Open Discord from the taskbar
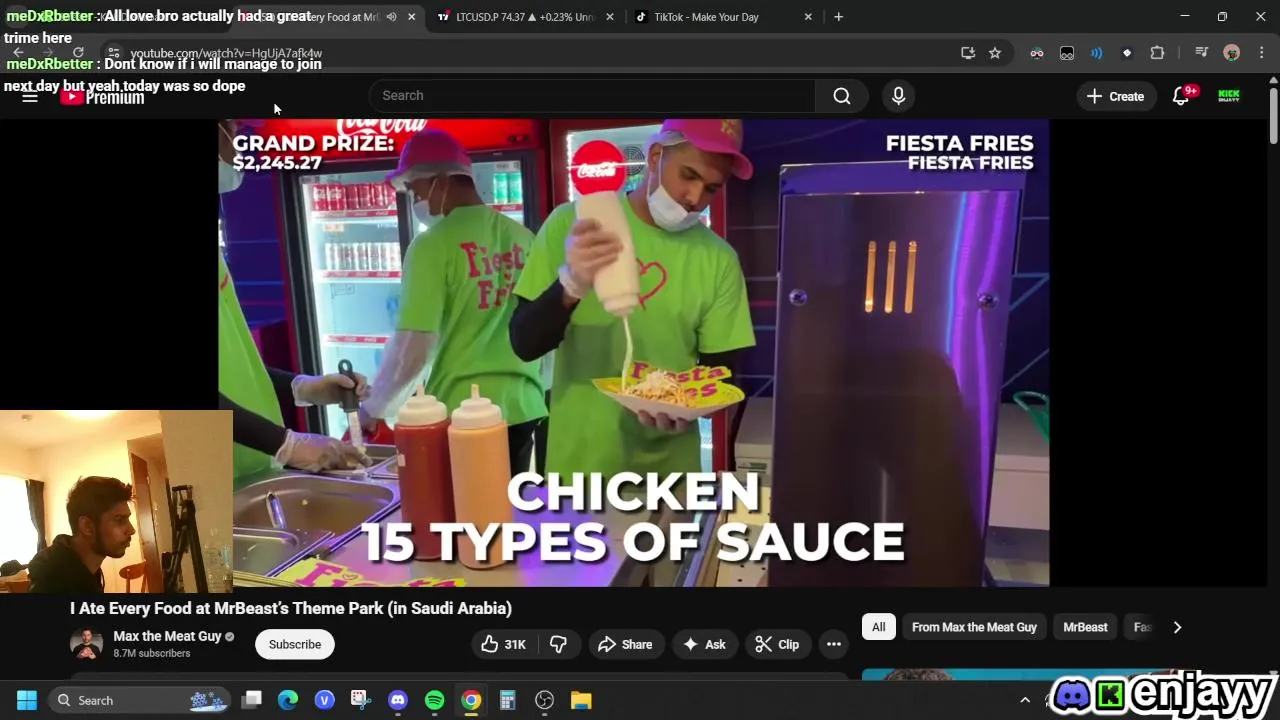 point(398,700)
